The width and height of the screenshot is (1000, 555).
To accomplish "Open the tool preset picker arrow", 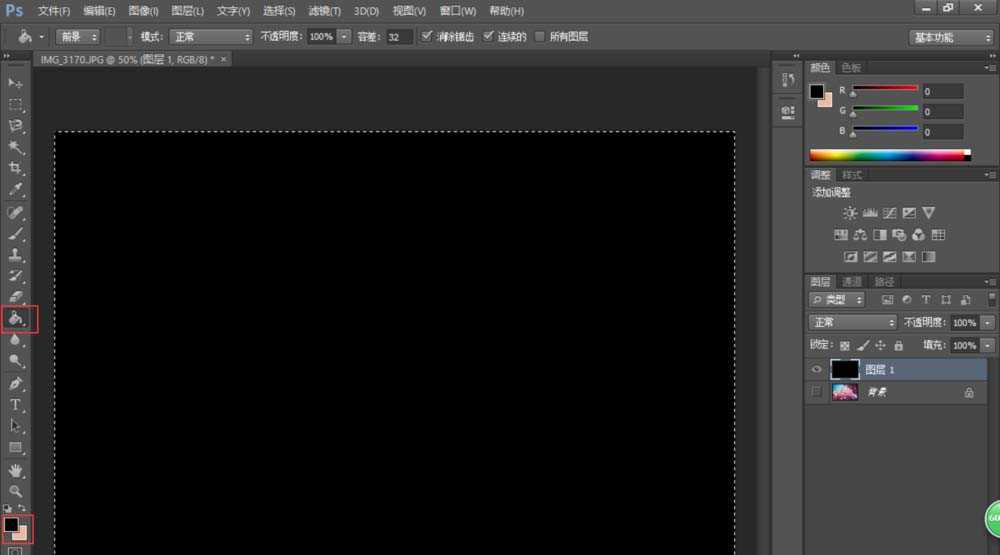I will [41, 37].
